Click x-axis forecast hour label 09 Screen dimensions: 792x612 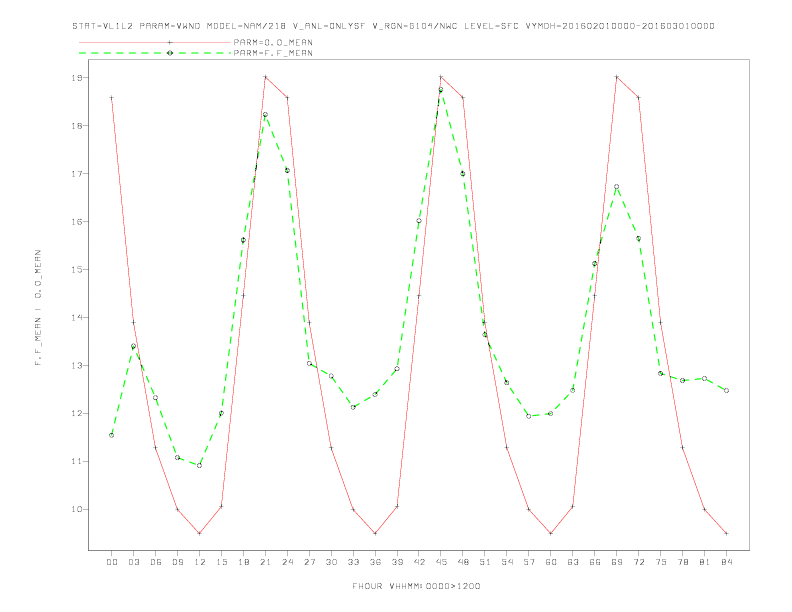tap(177, 562)
